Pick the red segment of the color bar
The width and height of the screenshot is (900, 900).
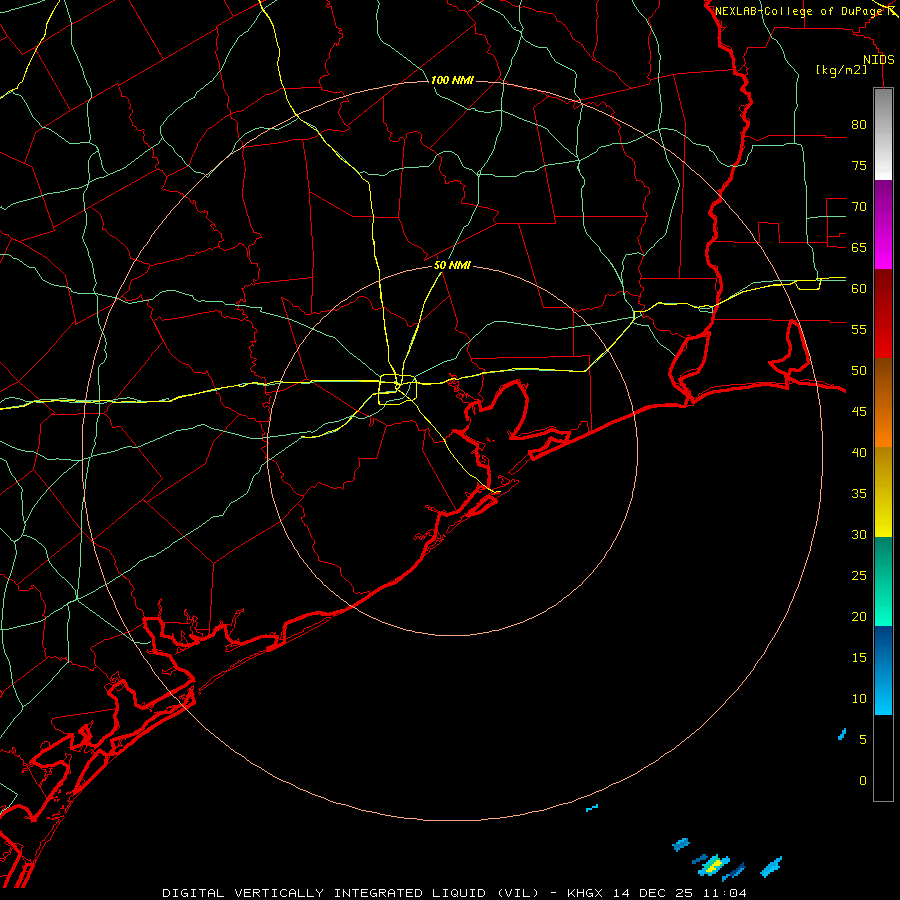(883, 313)
